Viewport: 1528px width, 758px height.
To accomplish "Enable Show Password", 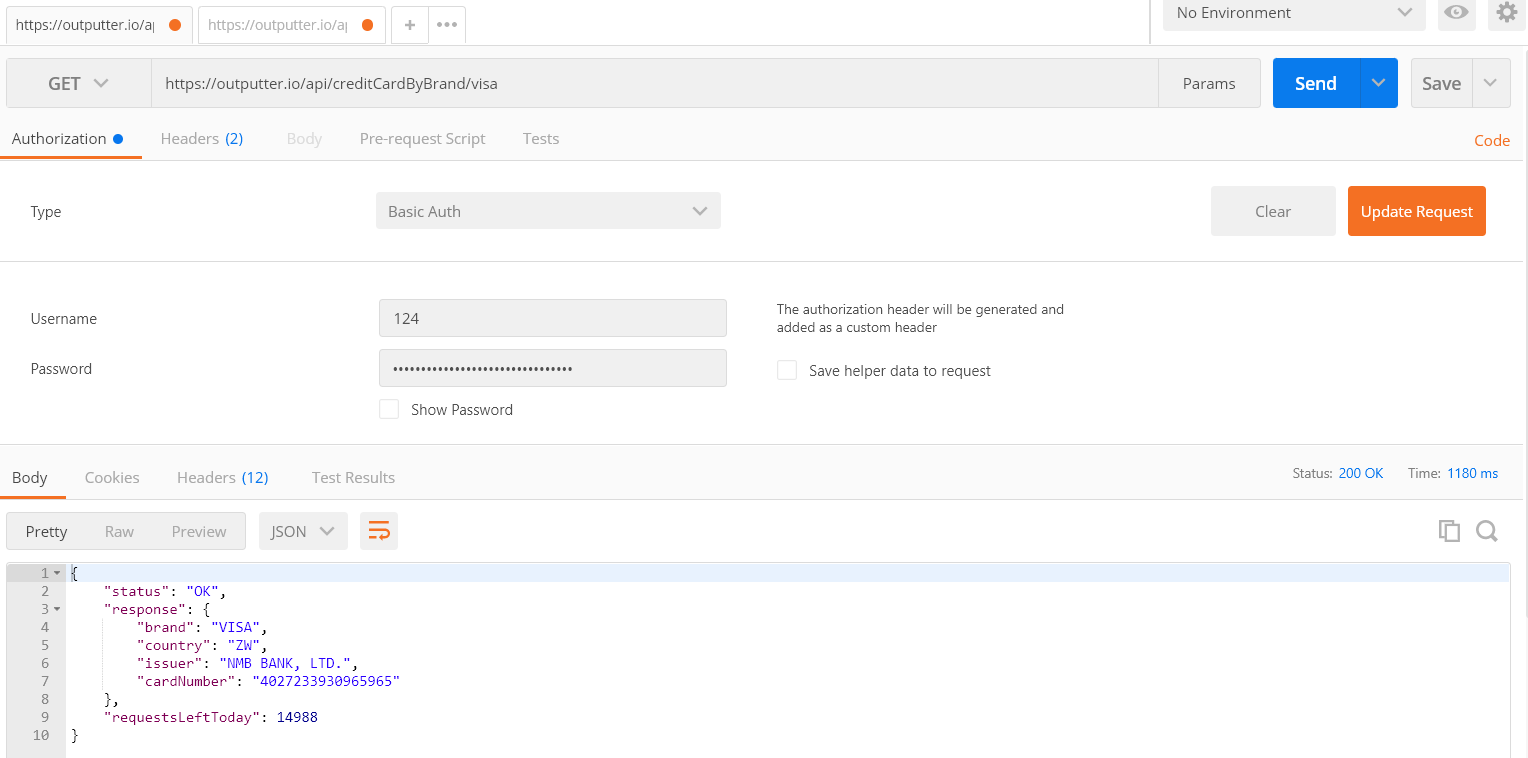I will click(x=389, y=409).
